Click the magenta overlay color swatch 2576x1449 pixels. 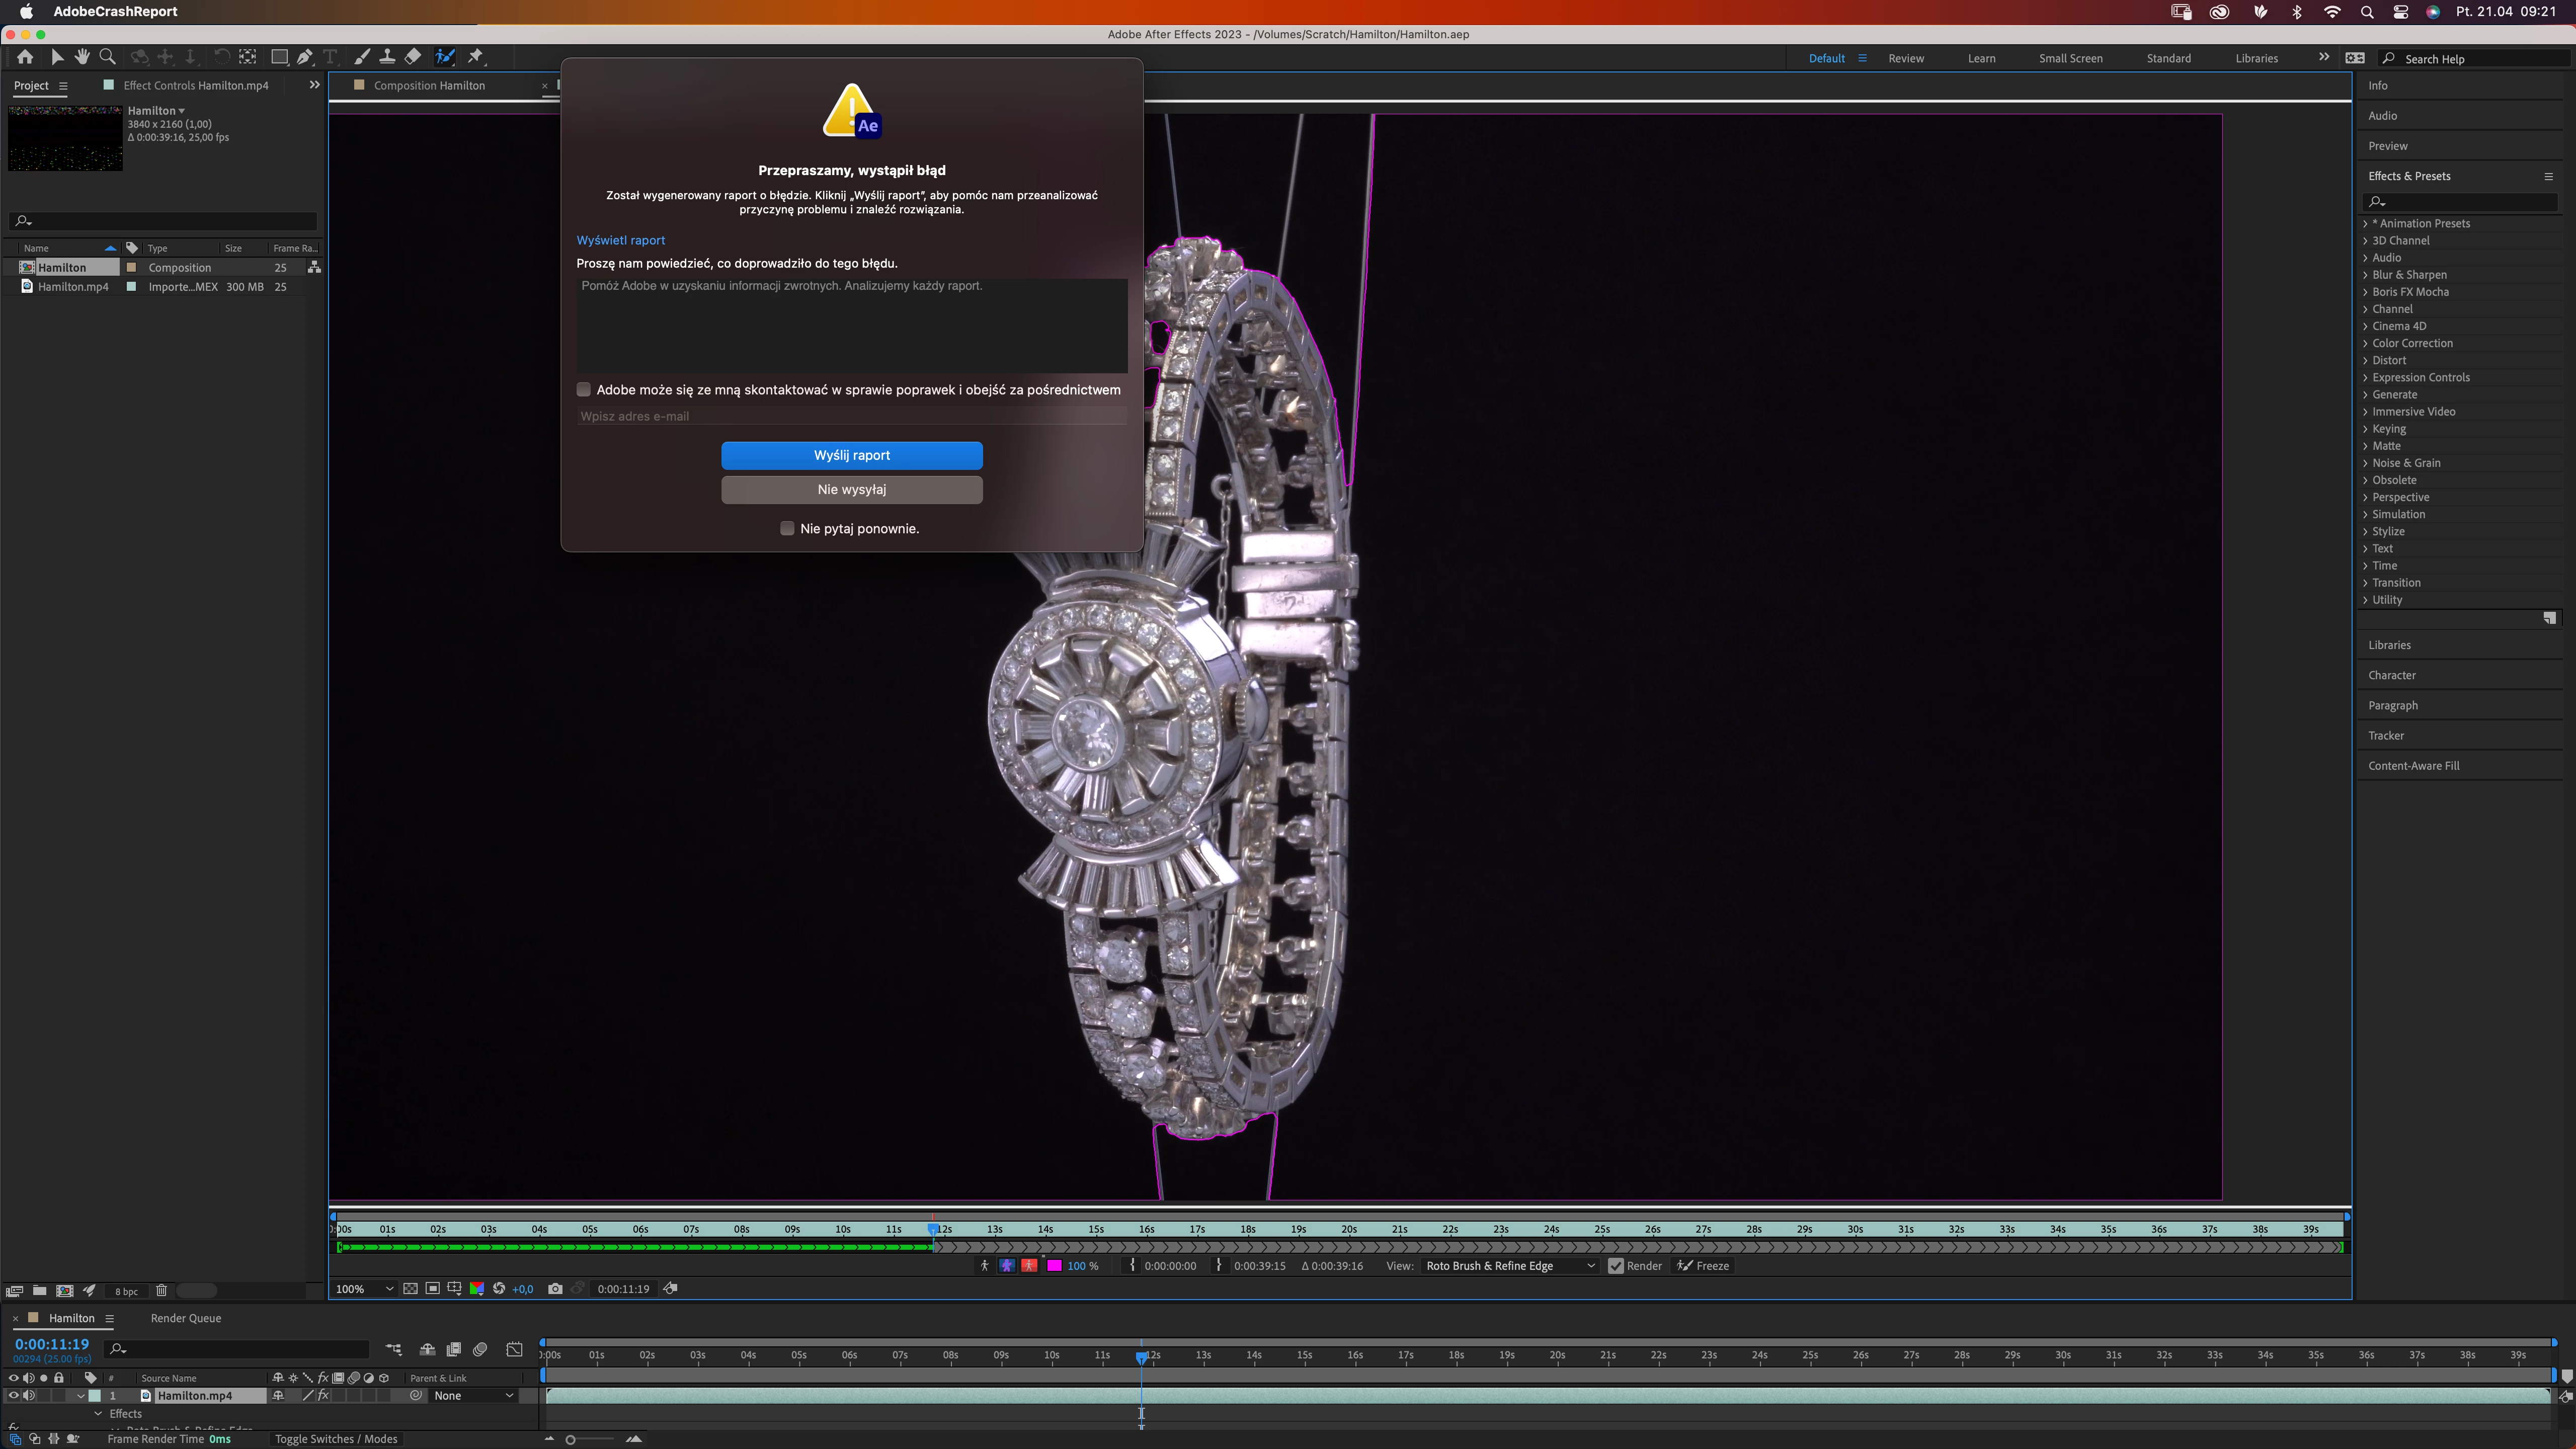click(x=1054, y=1266)
